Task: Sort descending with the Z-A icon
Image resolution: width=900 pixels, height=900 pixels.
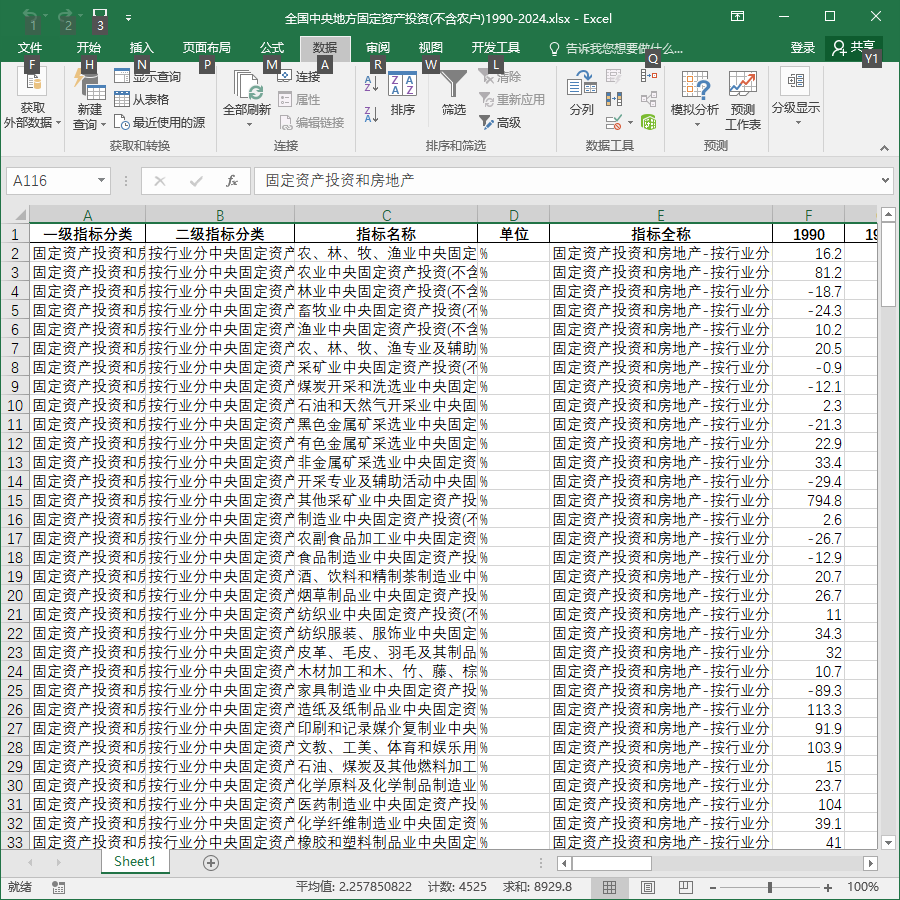Action: click(371, 114)
